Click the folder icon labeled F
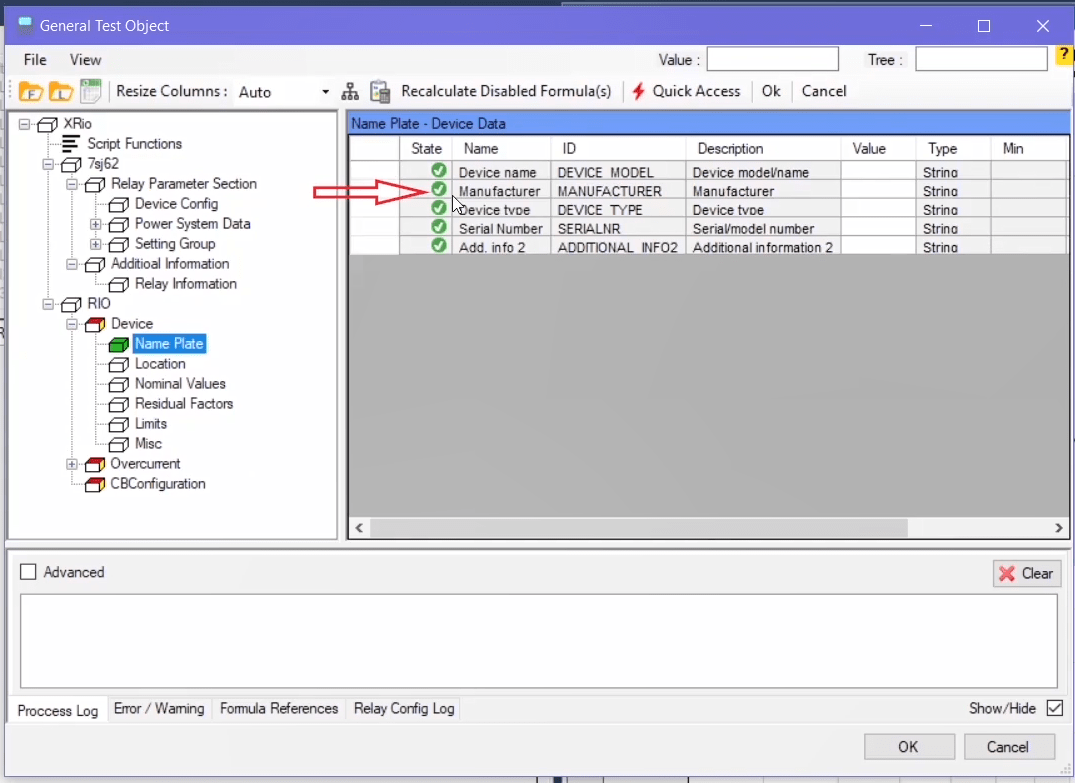Image resolution: width=1075 pixels, height=783 pixels. [x=30, y=91]
